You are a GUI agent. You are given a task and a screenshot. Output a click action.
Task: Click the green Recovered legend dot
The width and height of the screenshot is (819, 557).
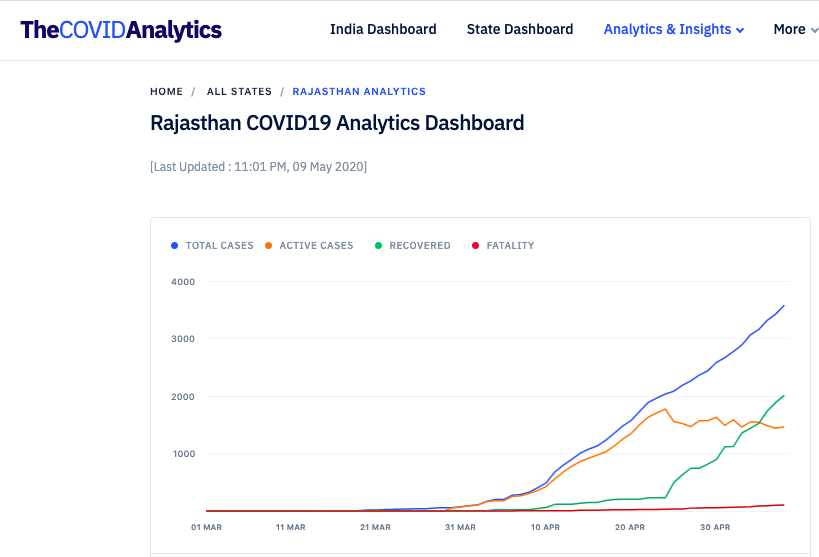379,246
